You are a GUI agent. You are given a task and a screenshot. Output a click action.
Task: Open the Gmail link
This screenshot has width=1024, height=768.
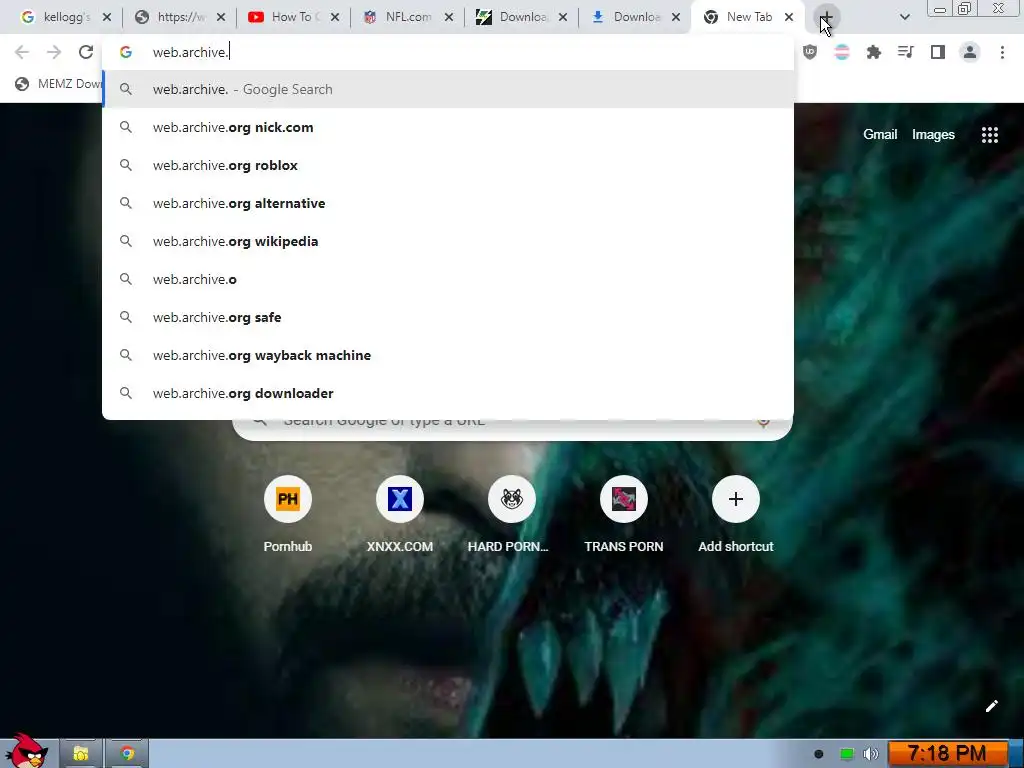(x=880, y=135)
